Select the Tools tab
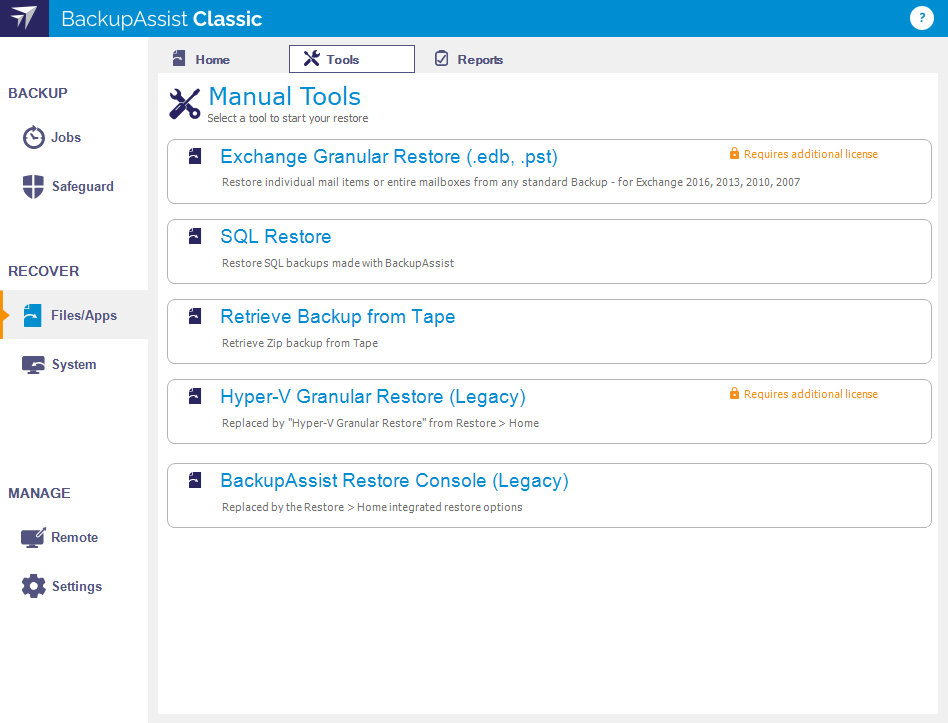This screenshot has height=723, width=948. (352, 59)
